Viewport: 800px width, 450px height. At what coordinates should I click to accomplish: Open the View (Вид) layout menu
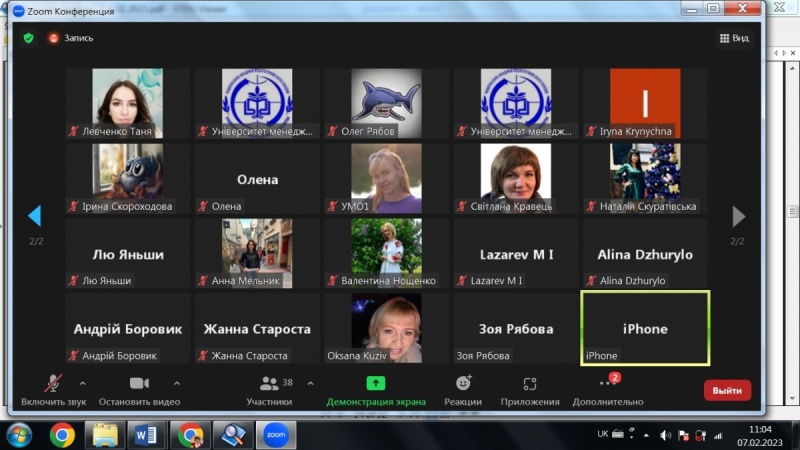(x=734, y=38)
